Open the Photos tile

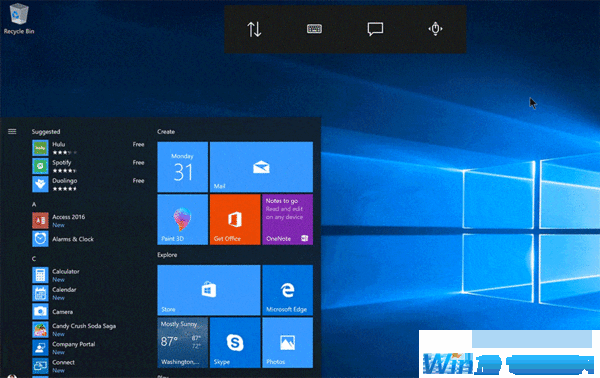pyautogui.click(x=287, y=342)
